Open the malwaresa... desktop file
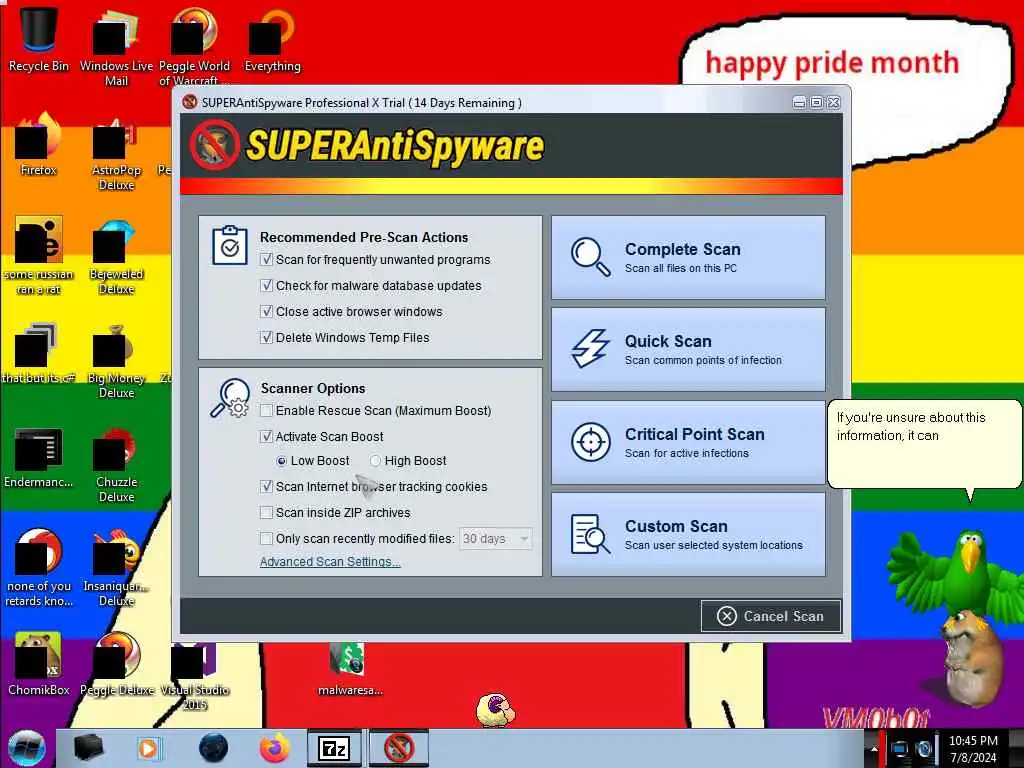The image size is (1024, 768). pyautogui.click(x=350, y=669)
